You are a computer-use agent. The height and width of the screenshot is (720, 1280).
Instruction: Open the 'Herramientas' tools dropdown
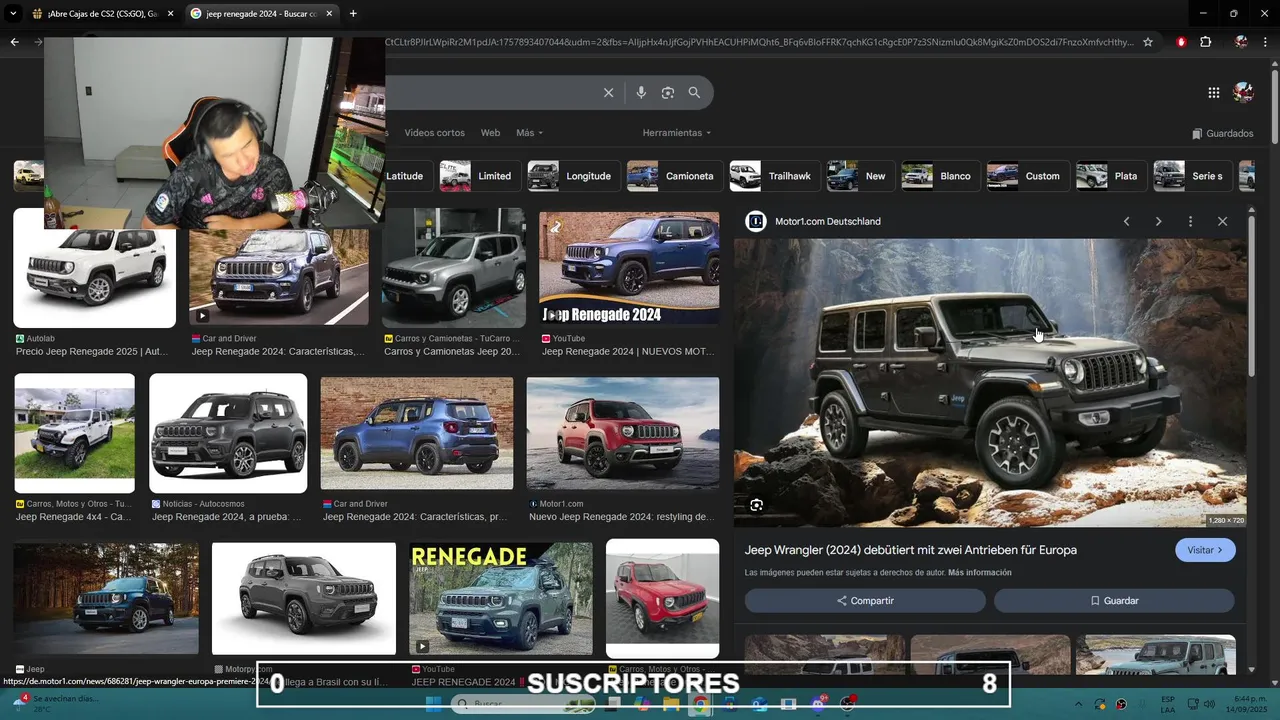pos(677,133)
